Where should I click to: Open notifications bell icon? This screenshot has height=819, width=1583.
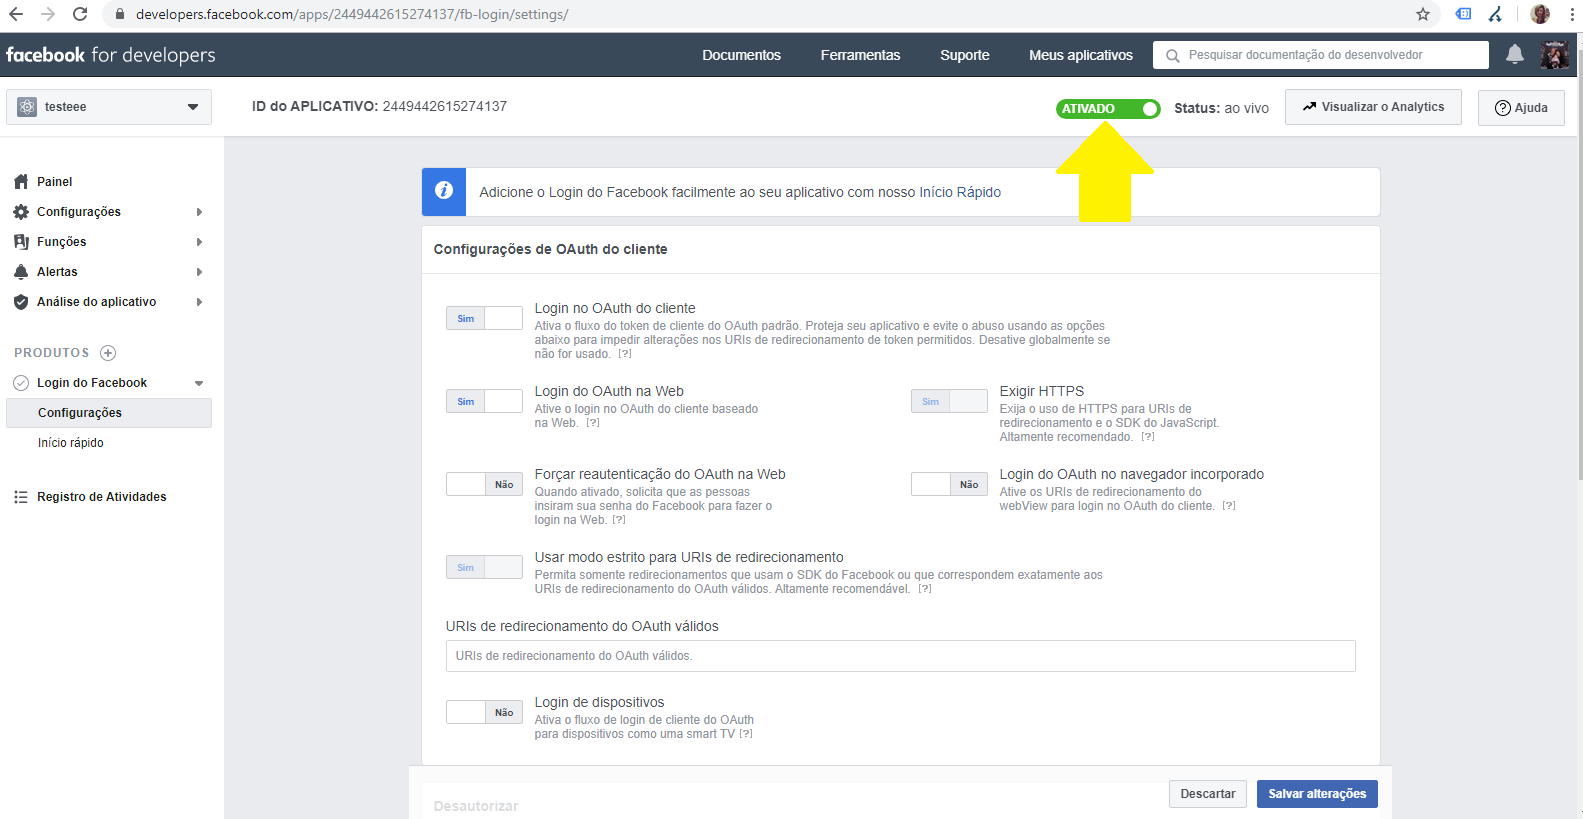1515,54
